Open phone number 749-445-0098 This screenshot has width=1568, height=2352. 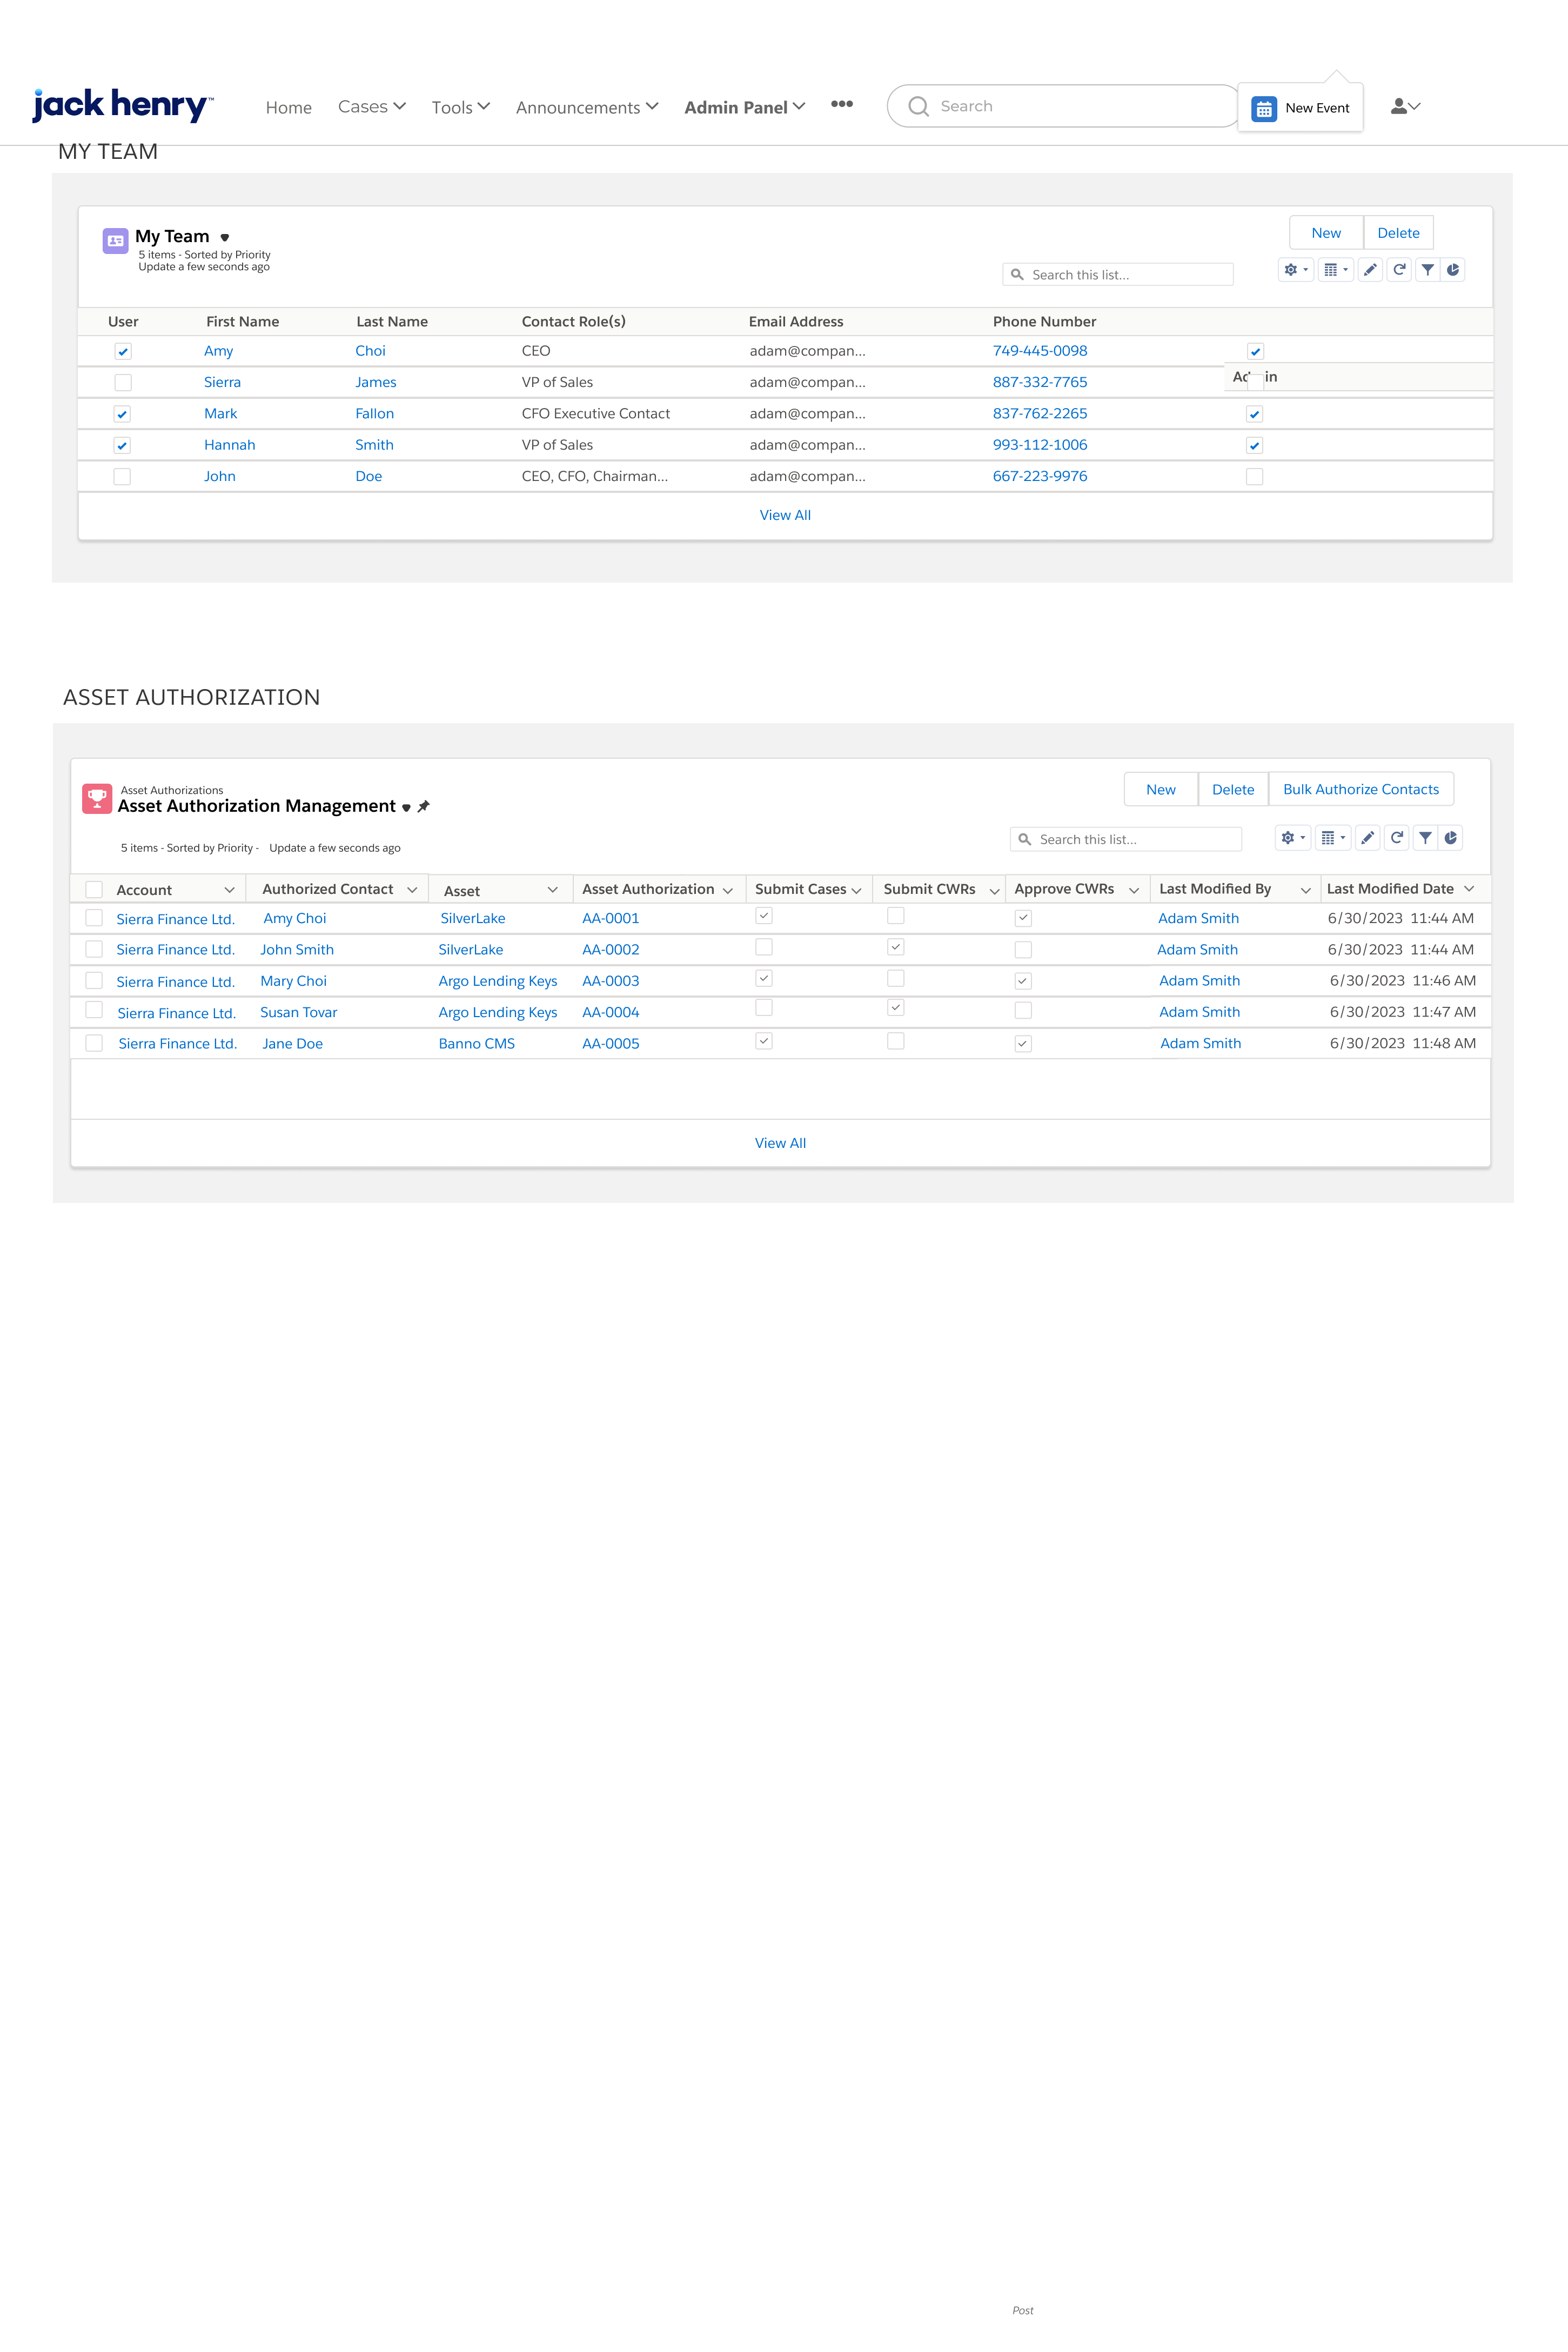[x=1040, y=351]
